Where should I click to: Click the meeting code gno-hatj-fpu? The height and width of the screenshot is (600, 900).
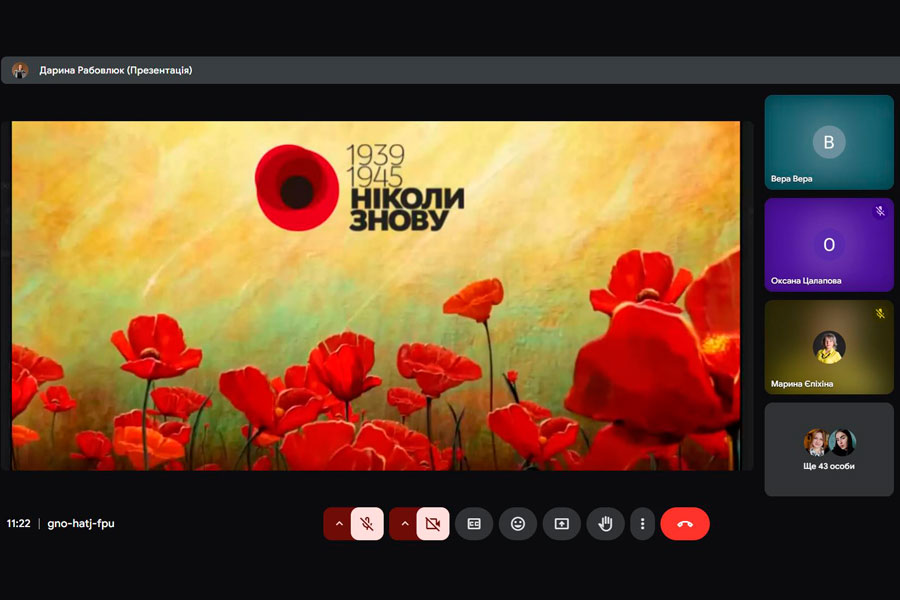(81, 523)
